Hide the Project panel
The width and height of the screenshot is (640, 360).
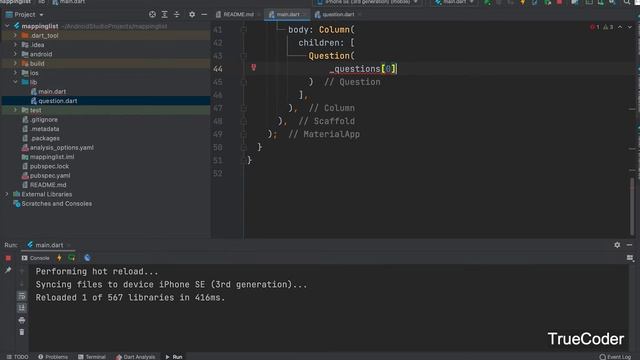pos(204,14)
